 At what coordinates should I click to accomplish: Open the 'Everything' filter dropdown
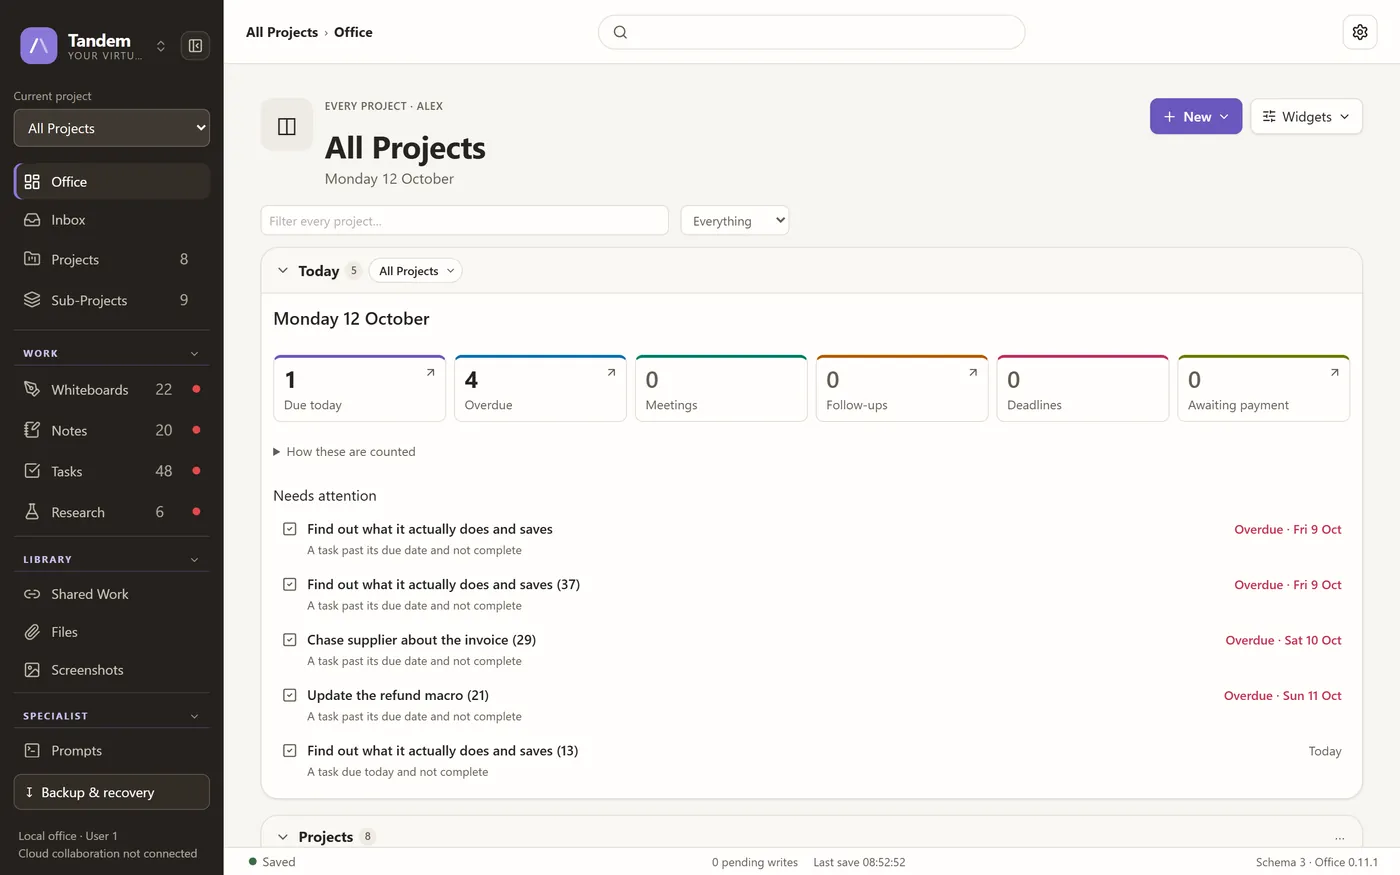735,221
